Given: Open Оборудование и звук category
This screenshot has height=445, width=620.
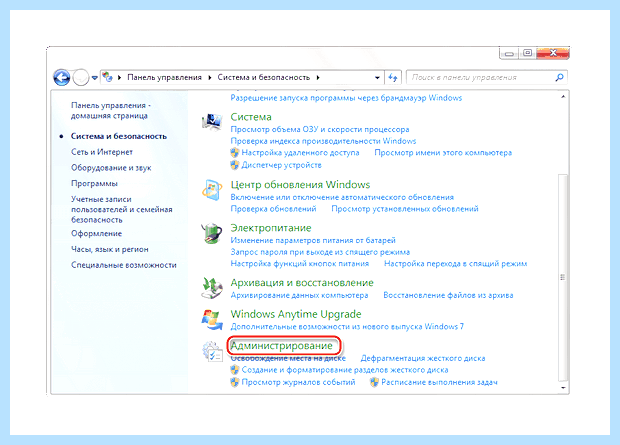Looking at the screenshot, I should coord(111,168).
